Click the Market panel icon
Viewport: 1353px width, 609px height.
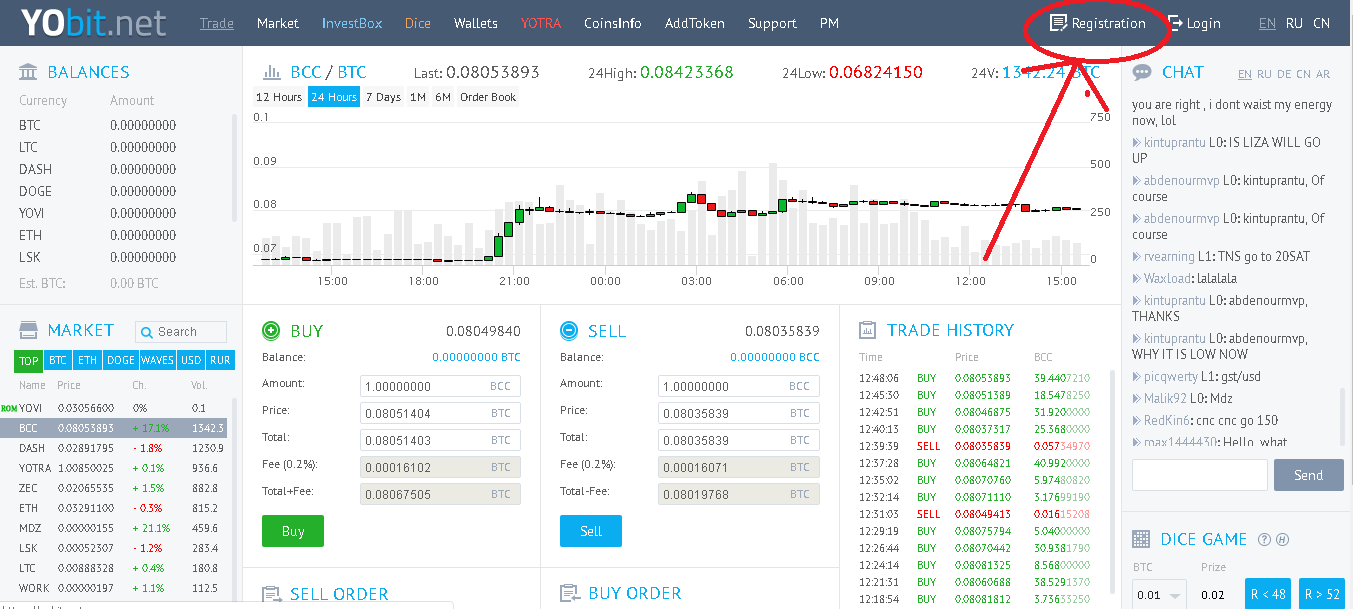point(29,330)
